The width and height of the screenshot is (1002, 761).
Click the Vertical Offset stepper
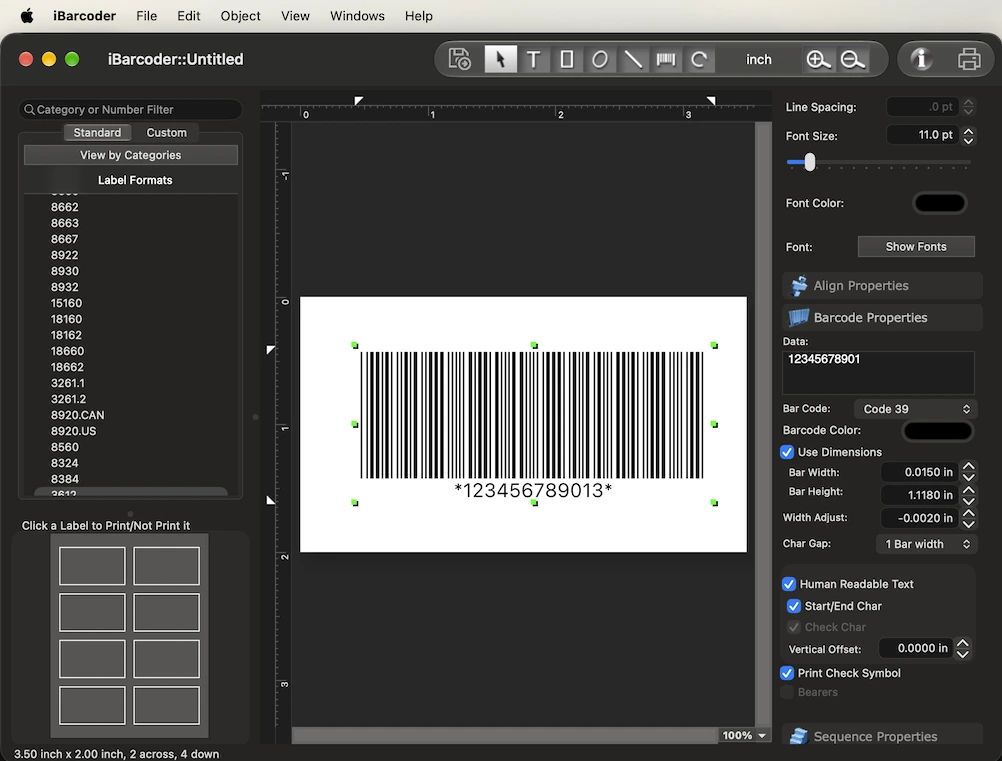pos(962,648)
